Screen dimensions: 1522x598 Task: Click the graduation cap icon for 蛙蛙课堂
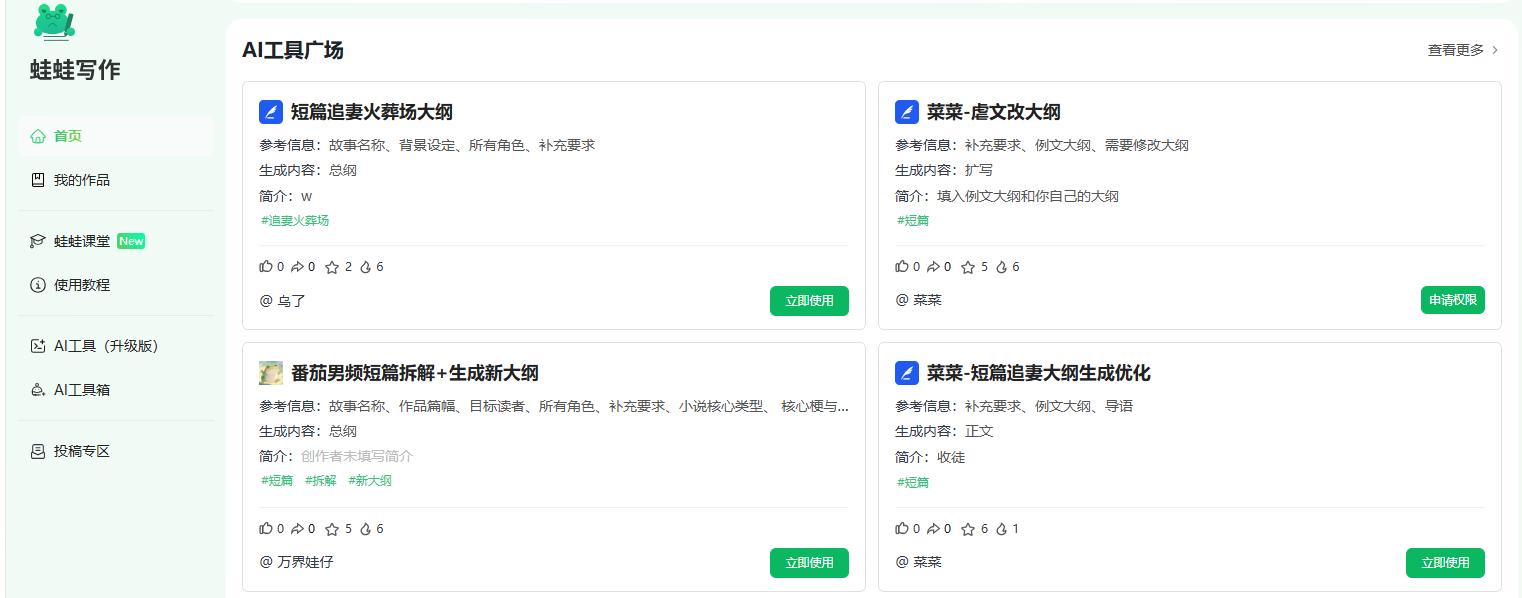tap(37, 241)
